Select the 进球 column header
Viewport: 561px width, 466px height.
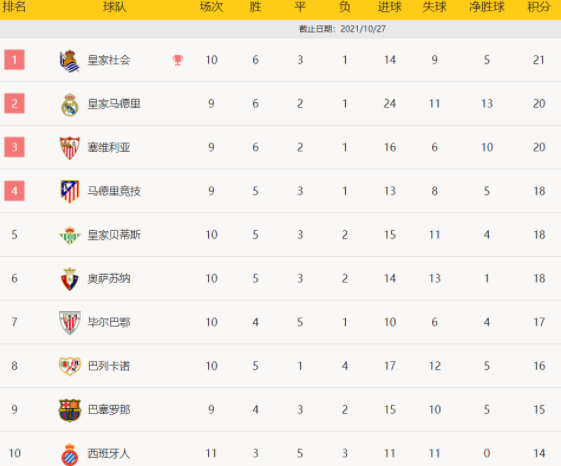pos(390,6)
